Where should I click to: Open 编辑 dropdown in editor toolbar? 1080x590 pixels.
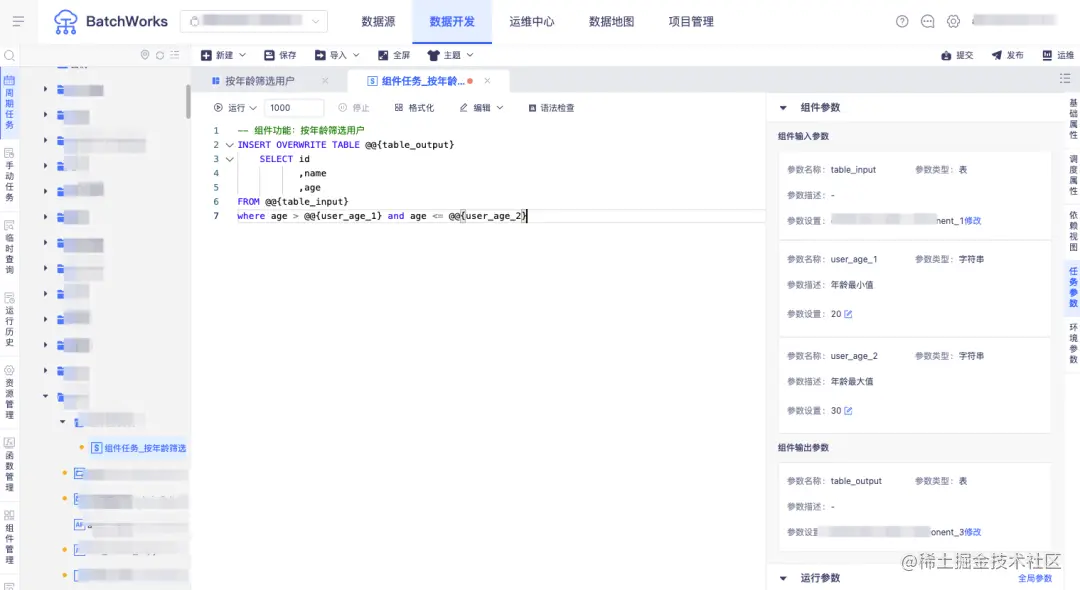pyautogui.click(x=481, y=107)
